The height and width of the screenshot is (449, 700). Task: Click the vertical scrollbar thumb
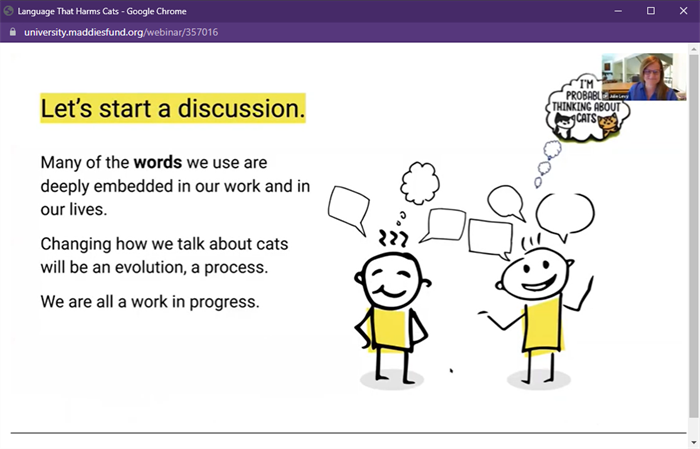(x=693, y=240)
